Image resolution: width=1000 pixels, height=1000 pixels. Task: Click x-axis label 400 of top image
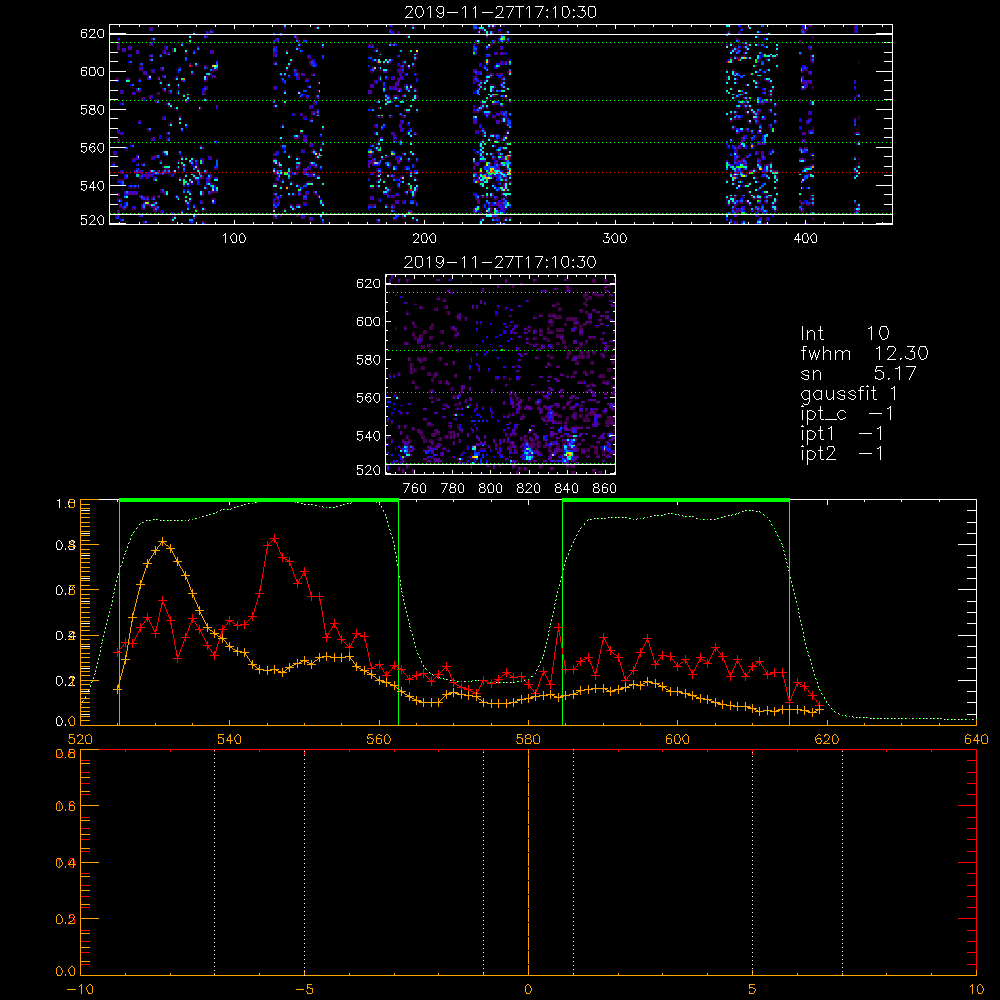point(805,239)
